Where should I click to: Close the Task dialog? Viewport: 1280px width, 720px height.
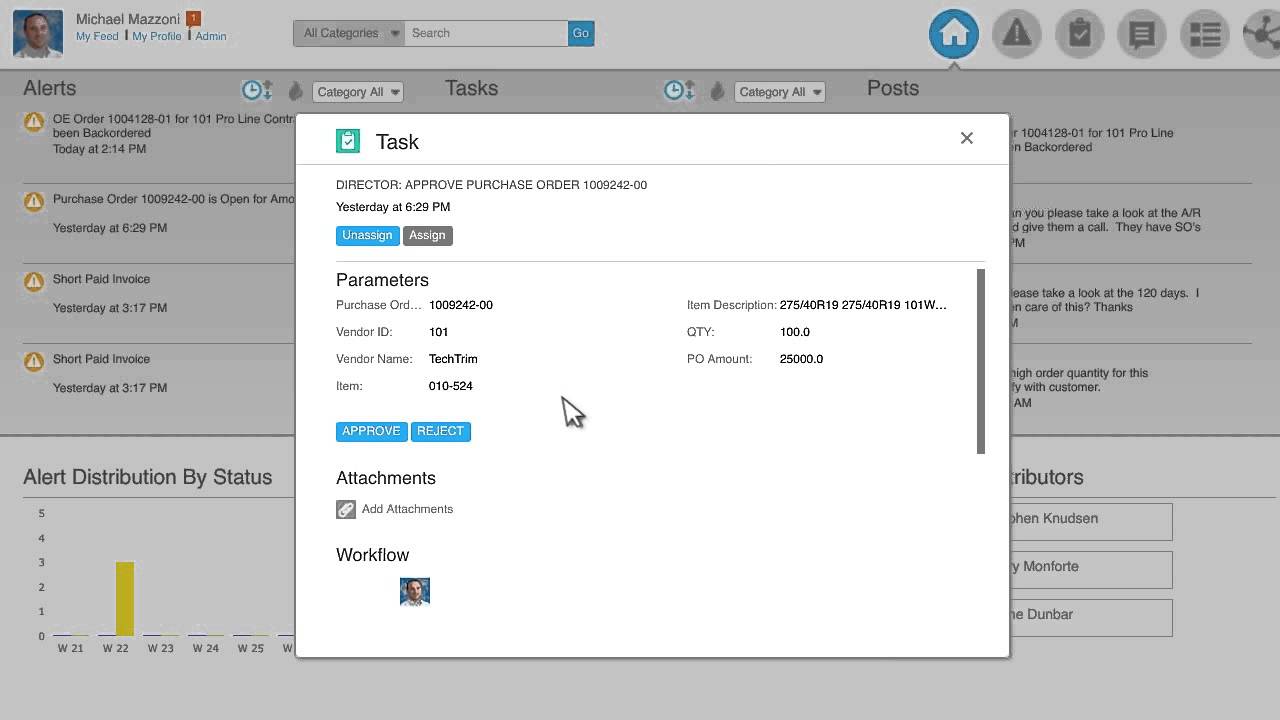pyautogui.click(x=966, y=138)
